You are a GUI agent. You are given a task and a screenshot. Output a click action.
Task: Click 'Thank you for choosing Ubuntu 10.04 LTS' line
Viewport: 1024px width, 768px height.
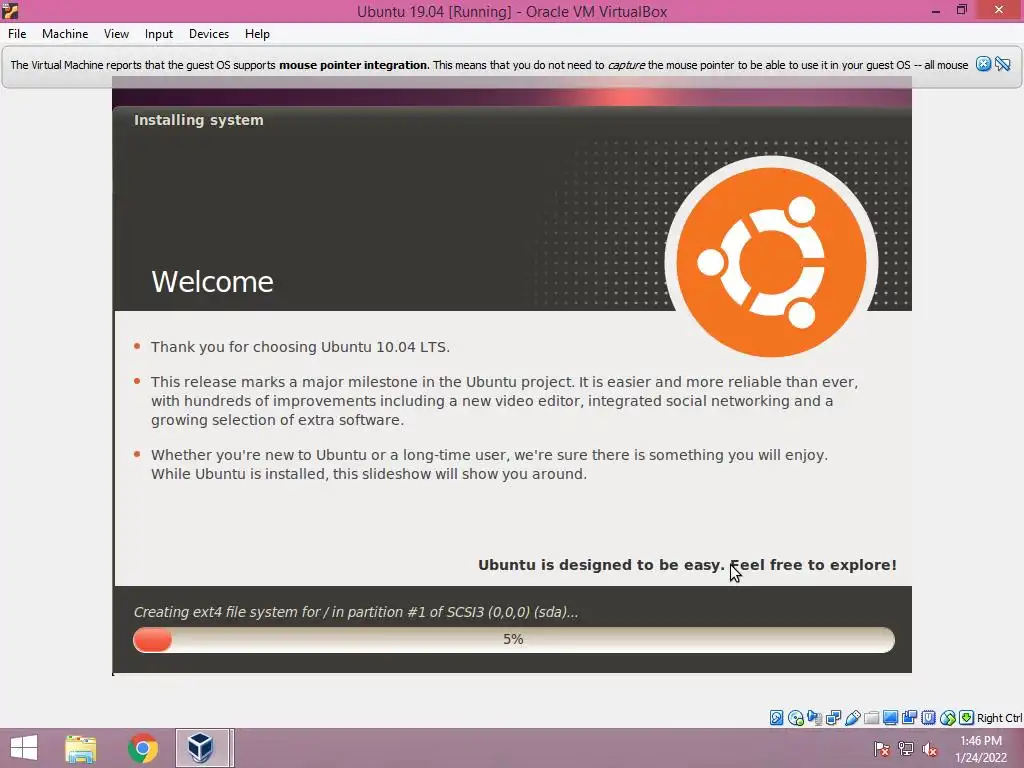(300, 347)
